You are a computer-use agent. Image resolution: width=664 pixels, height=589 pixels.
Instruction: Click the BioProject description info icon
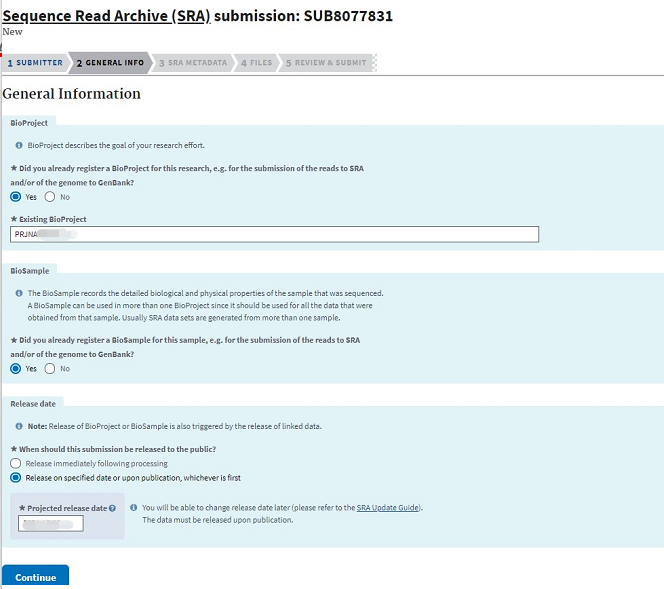tap(19, 145)
